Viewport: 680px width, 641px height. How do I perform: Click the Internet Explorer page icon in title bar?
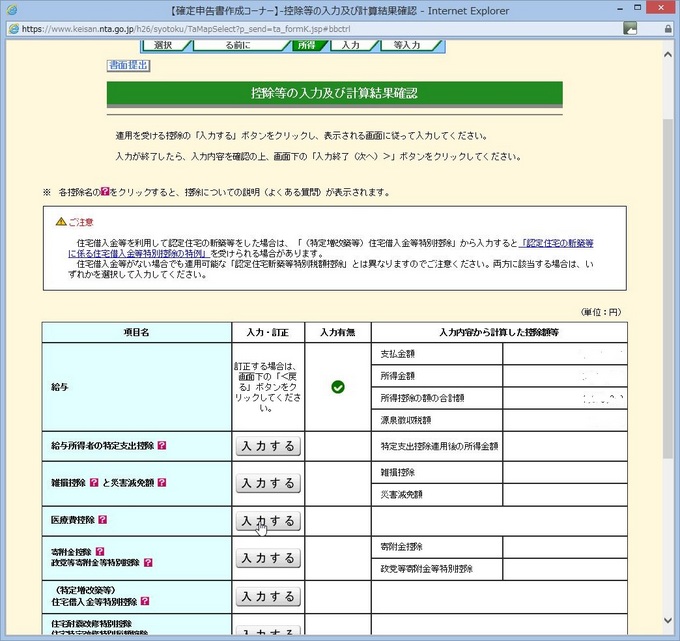(x=12, y=10)
